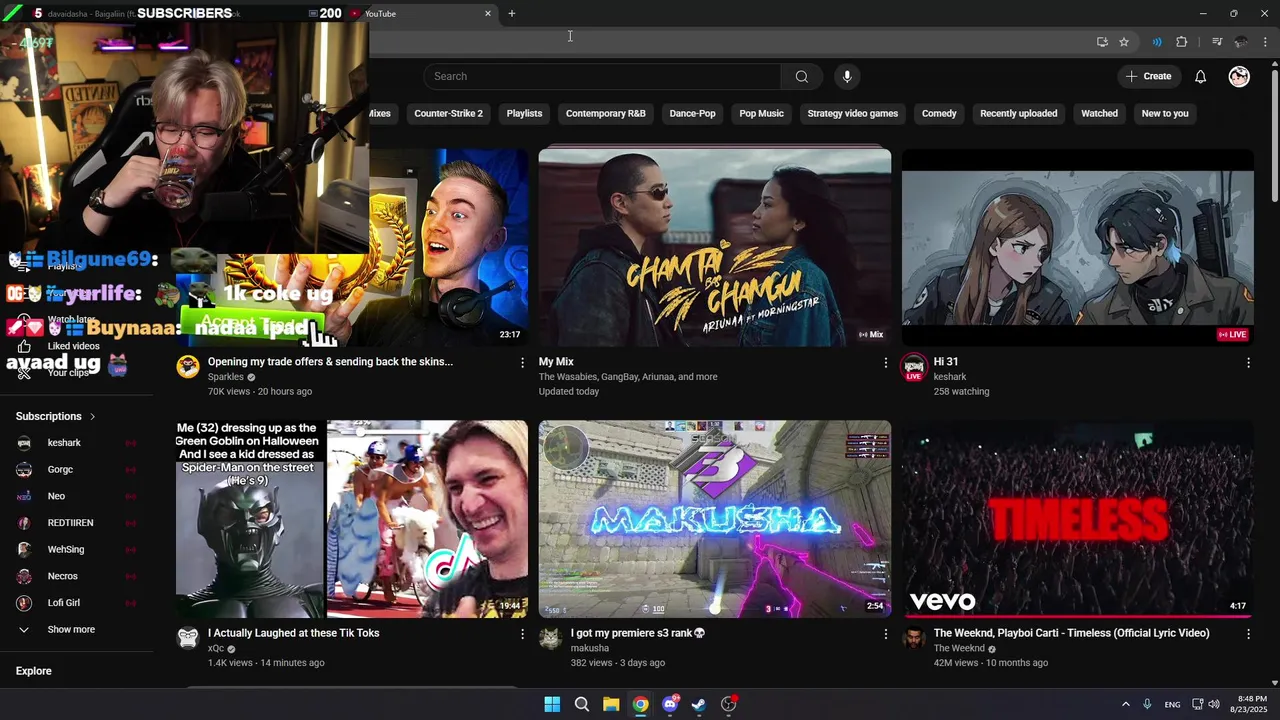The image size is (1280, 720).
Task: Click The Weeknd channel name link
Action: (x=959, y=648)
